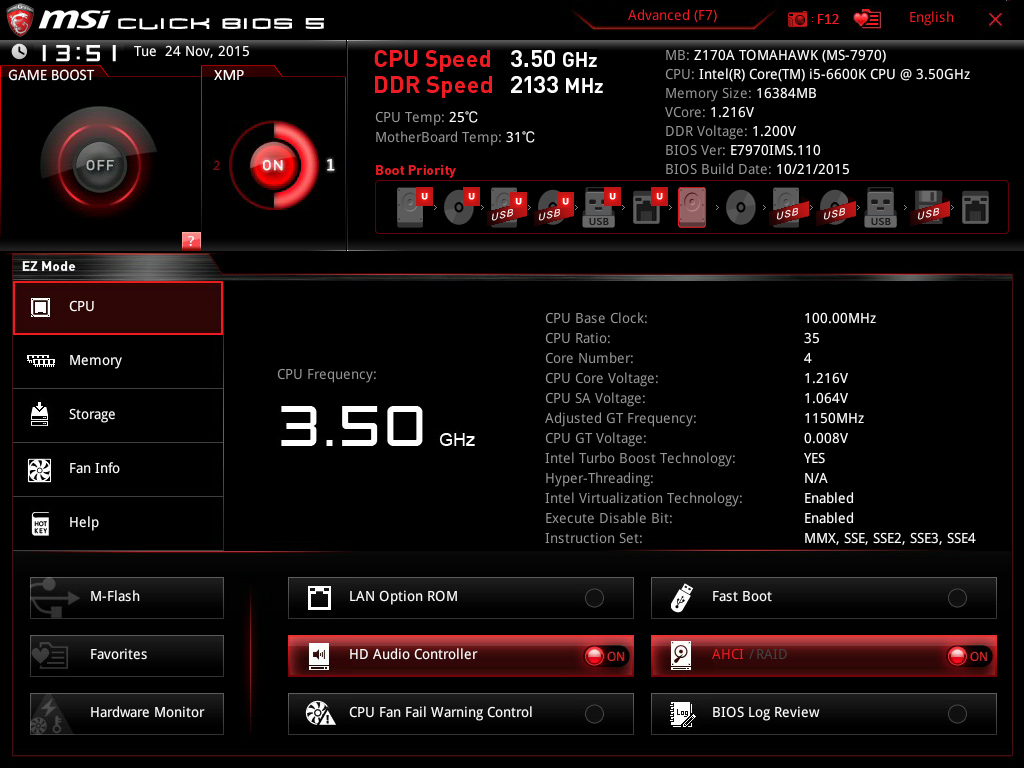Select the UEFI network boot device
This screenshot has width=1024, height=768.
coord(648,208)
